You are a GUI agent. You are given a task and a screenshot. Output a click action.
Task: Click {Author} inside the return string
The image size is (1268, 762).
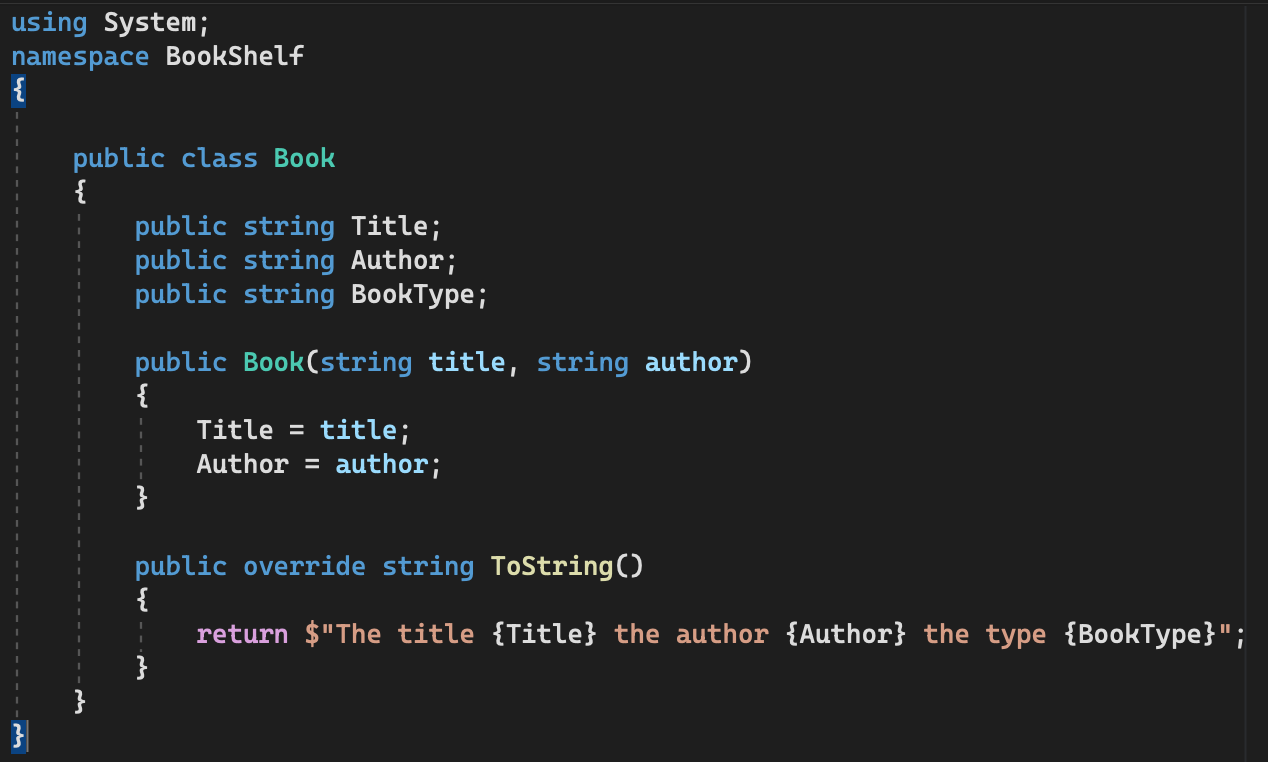pos(846,634)
